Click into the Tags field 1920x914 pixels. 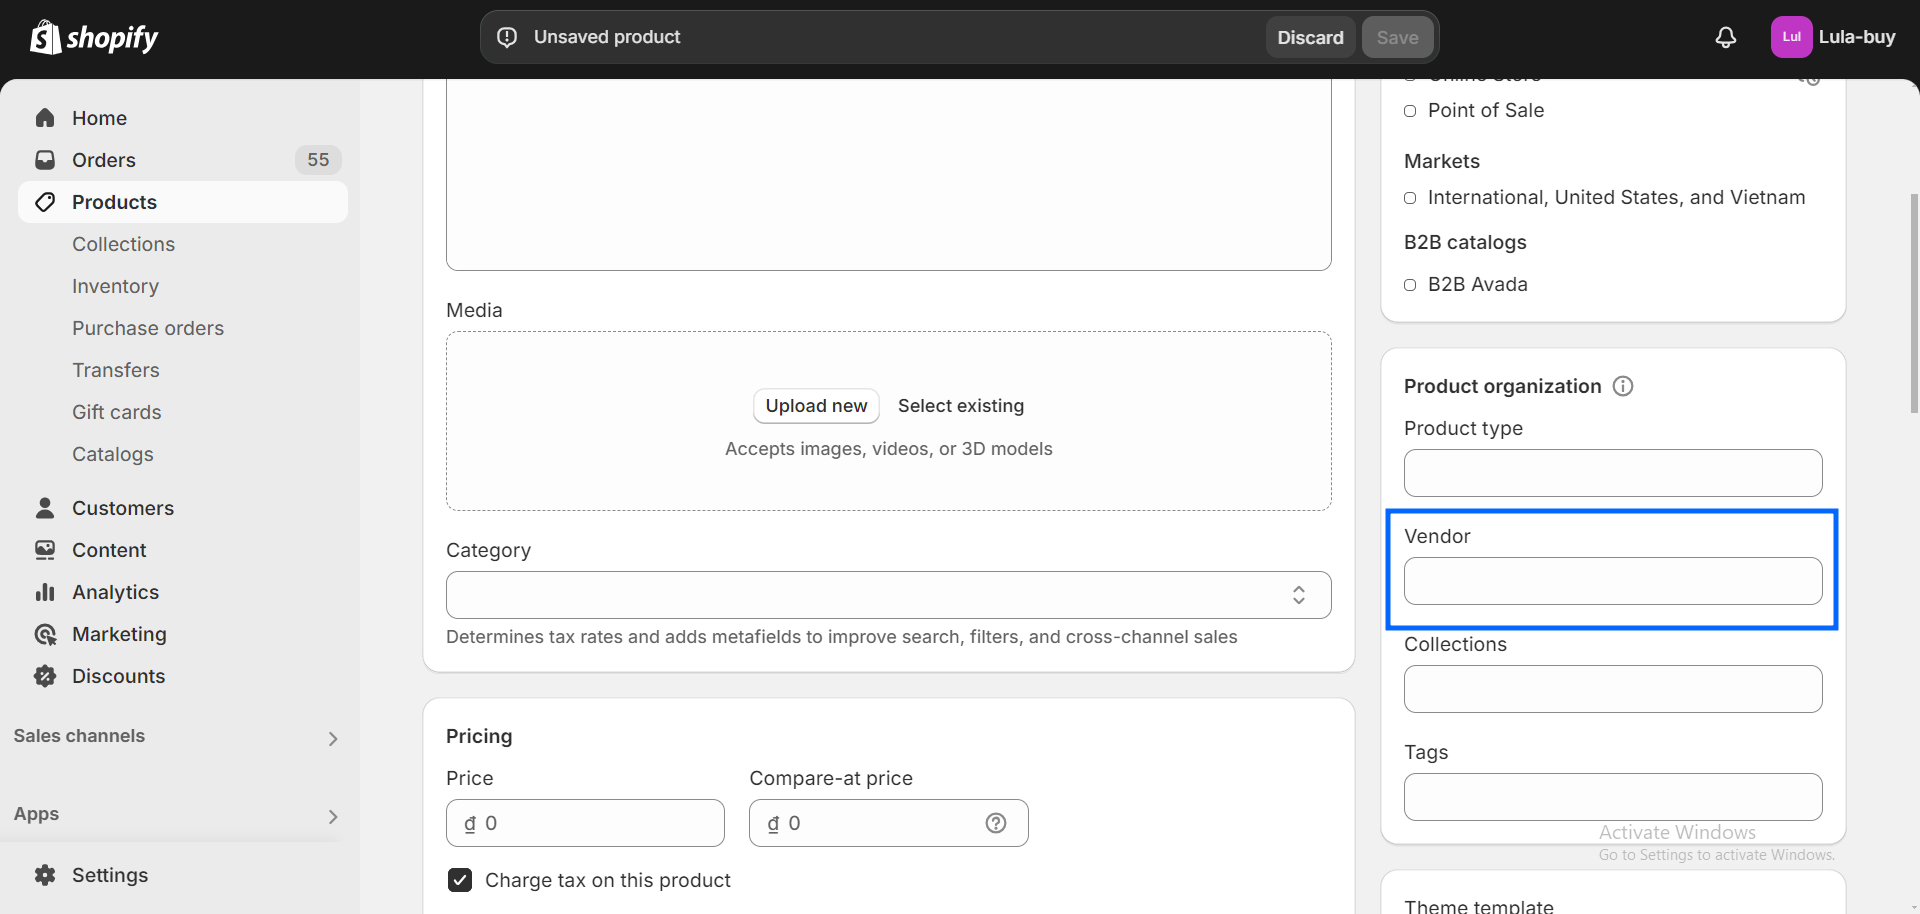1613,797
